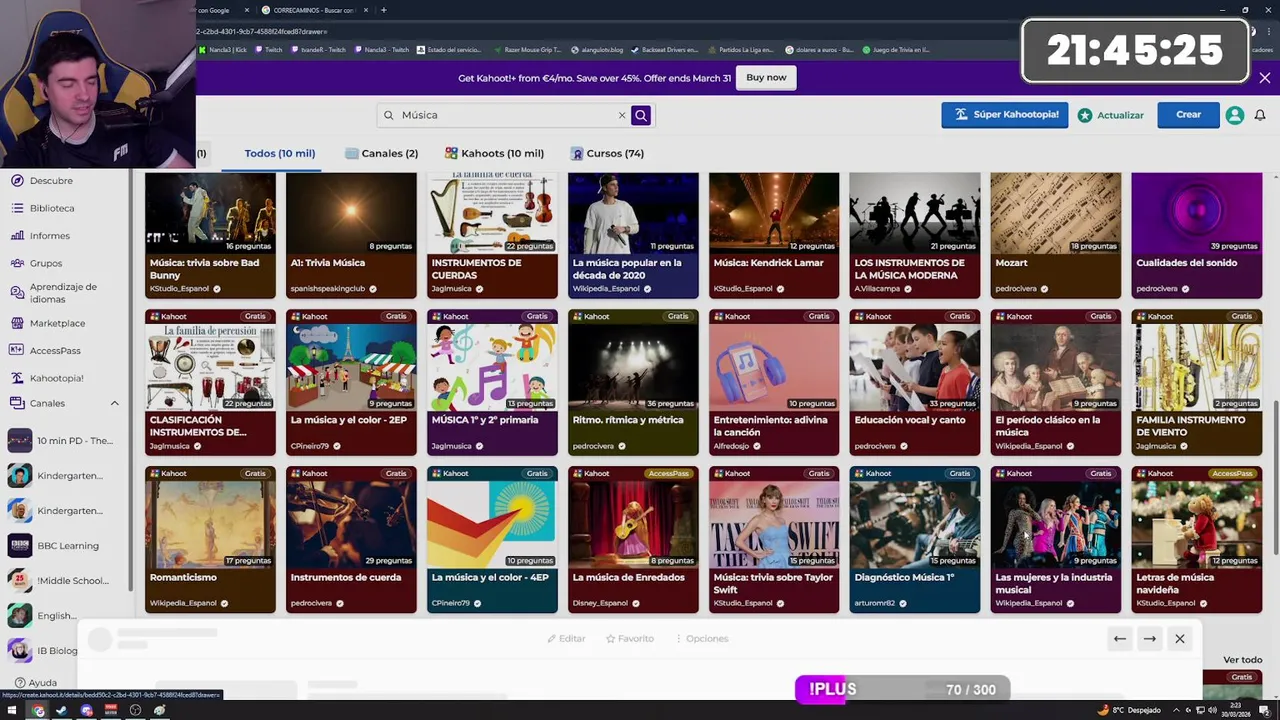Click the Twitch bookmark in bookmarks bar

click(x=269, y=50)
